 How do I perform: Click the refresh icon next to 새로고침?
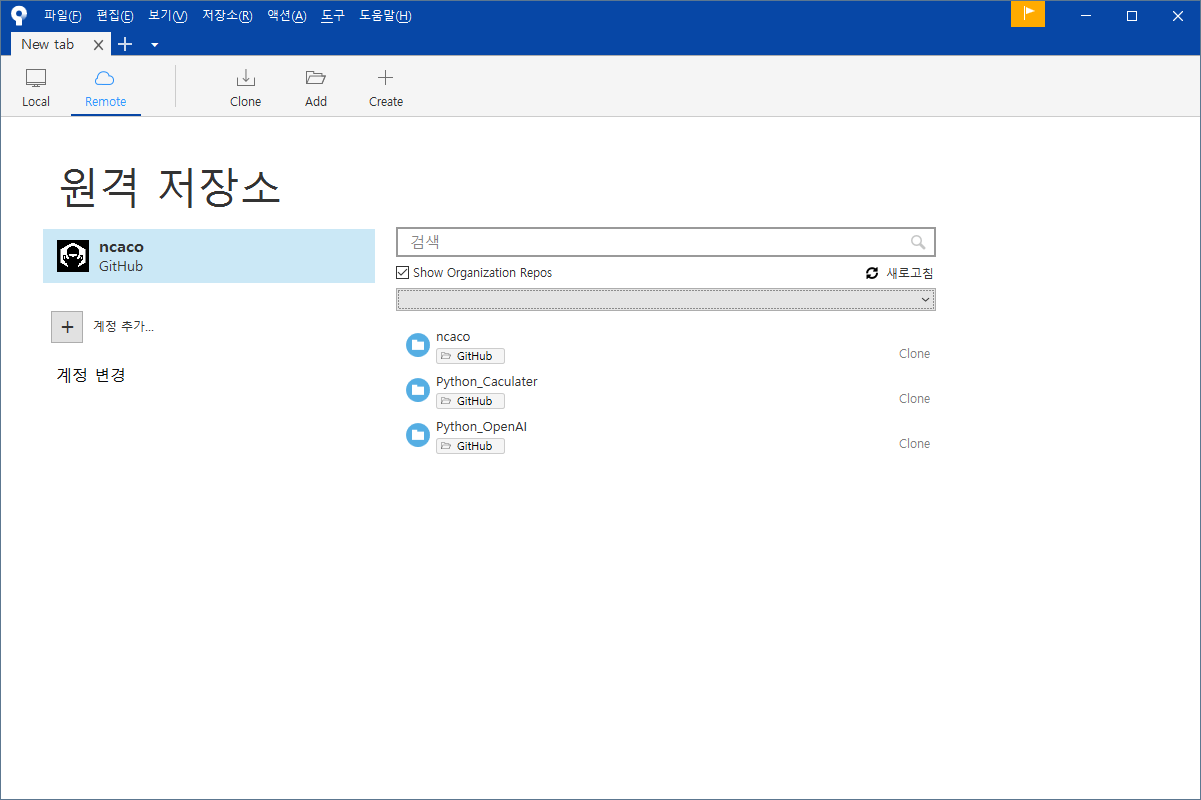click(871, 272)
